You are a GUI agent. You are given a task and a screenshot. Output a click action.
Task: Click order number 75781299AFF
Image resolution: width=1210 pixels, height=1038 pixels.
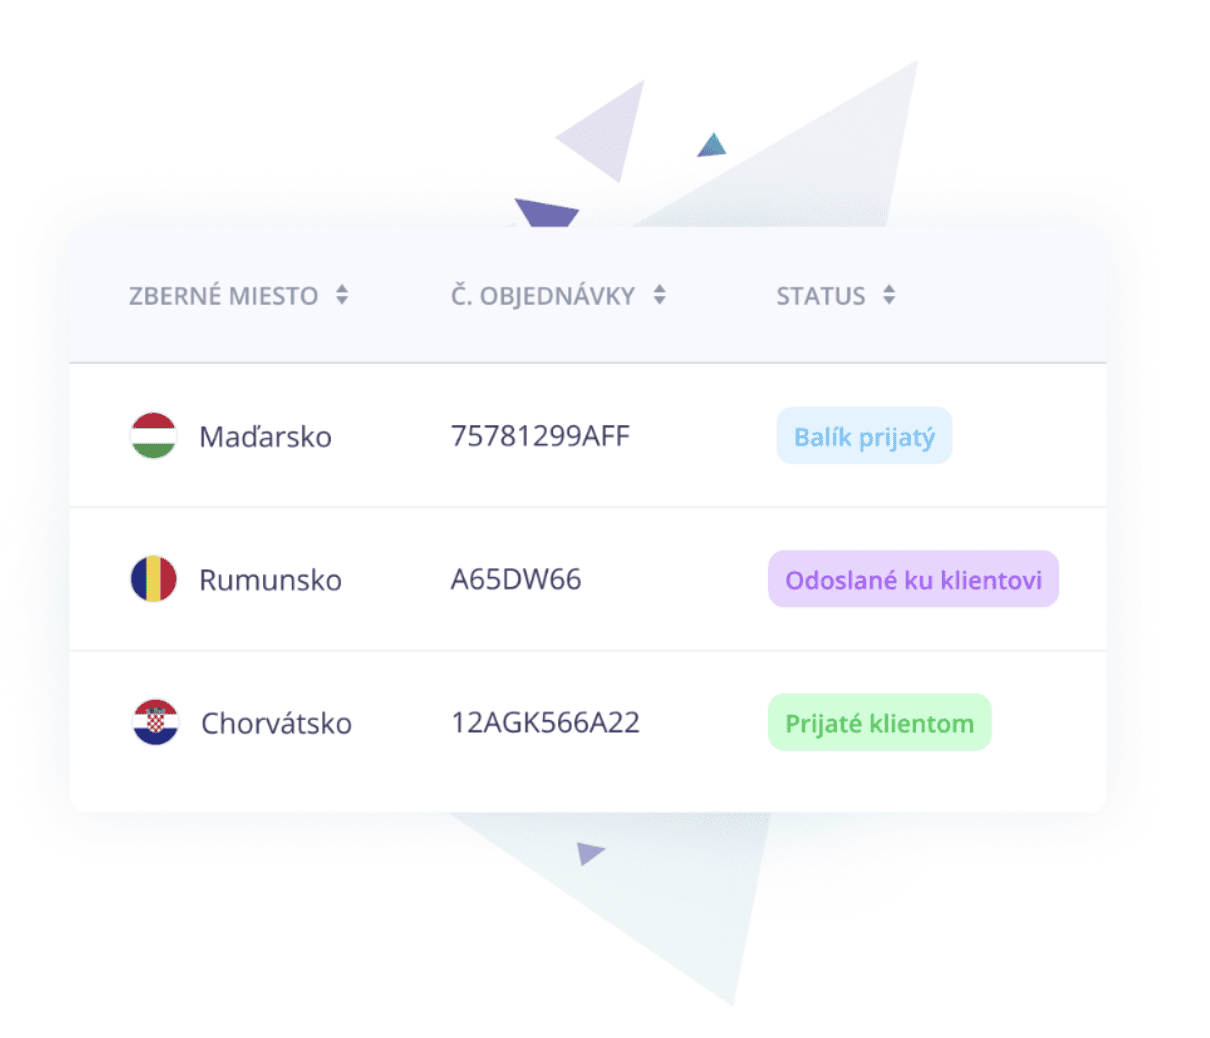540,436
